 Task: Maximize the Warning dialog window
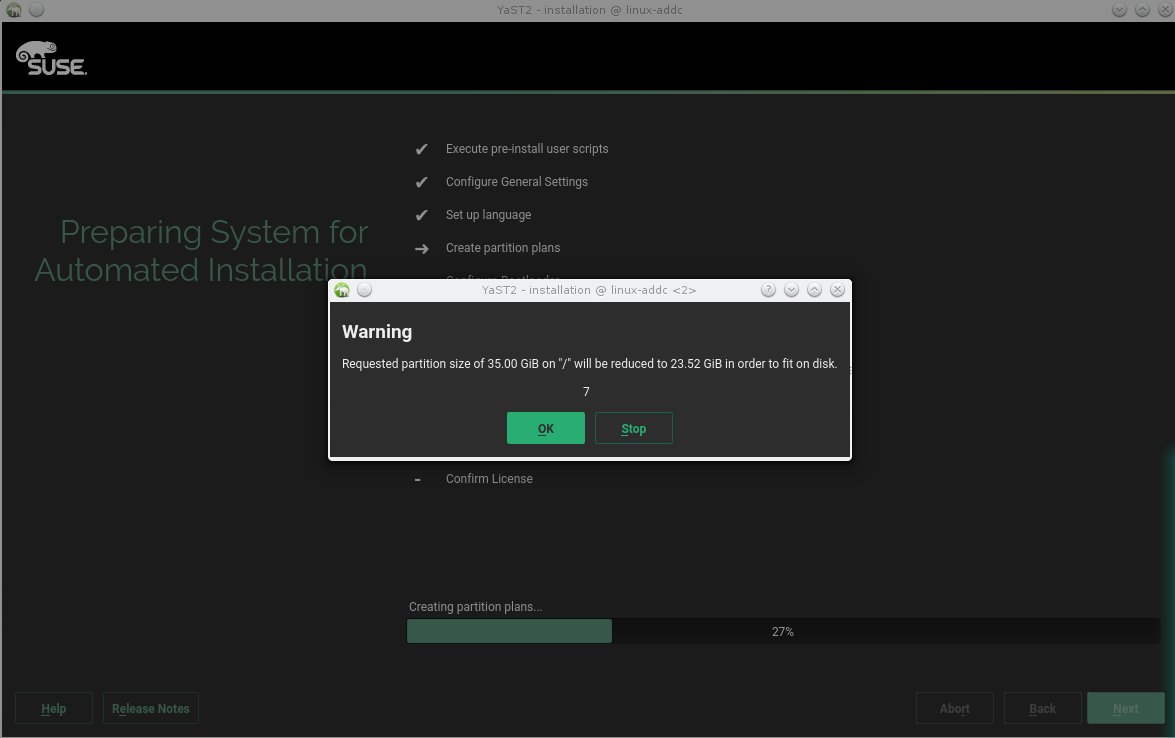pyautogui.click(x=814, y=290)
